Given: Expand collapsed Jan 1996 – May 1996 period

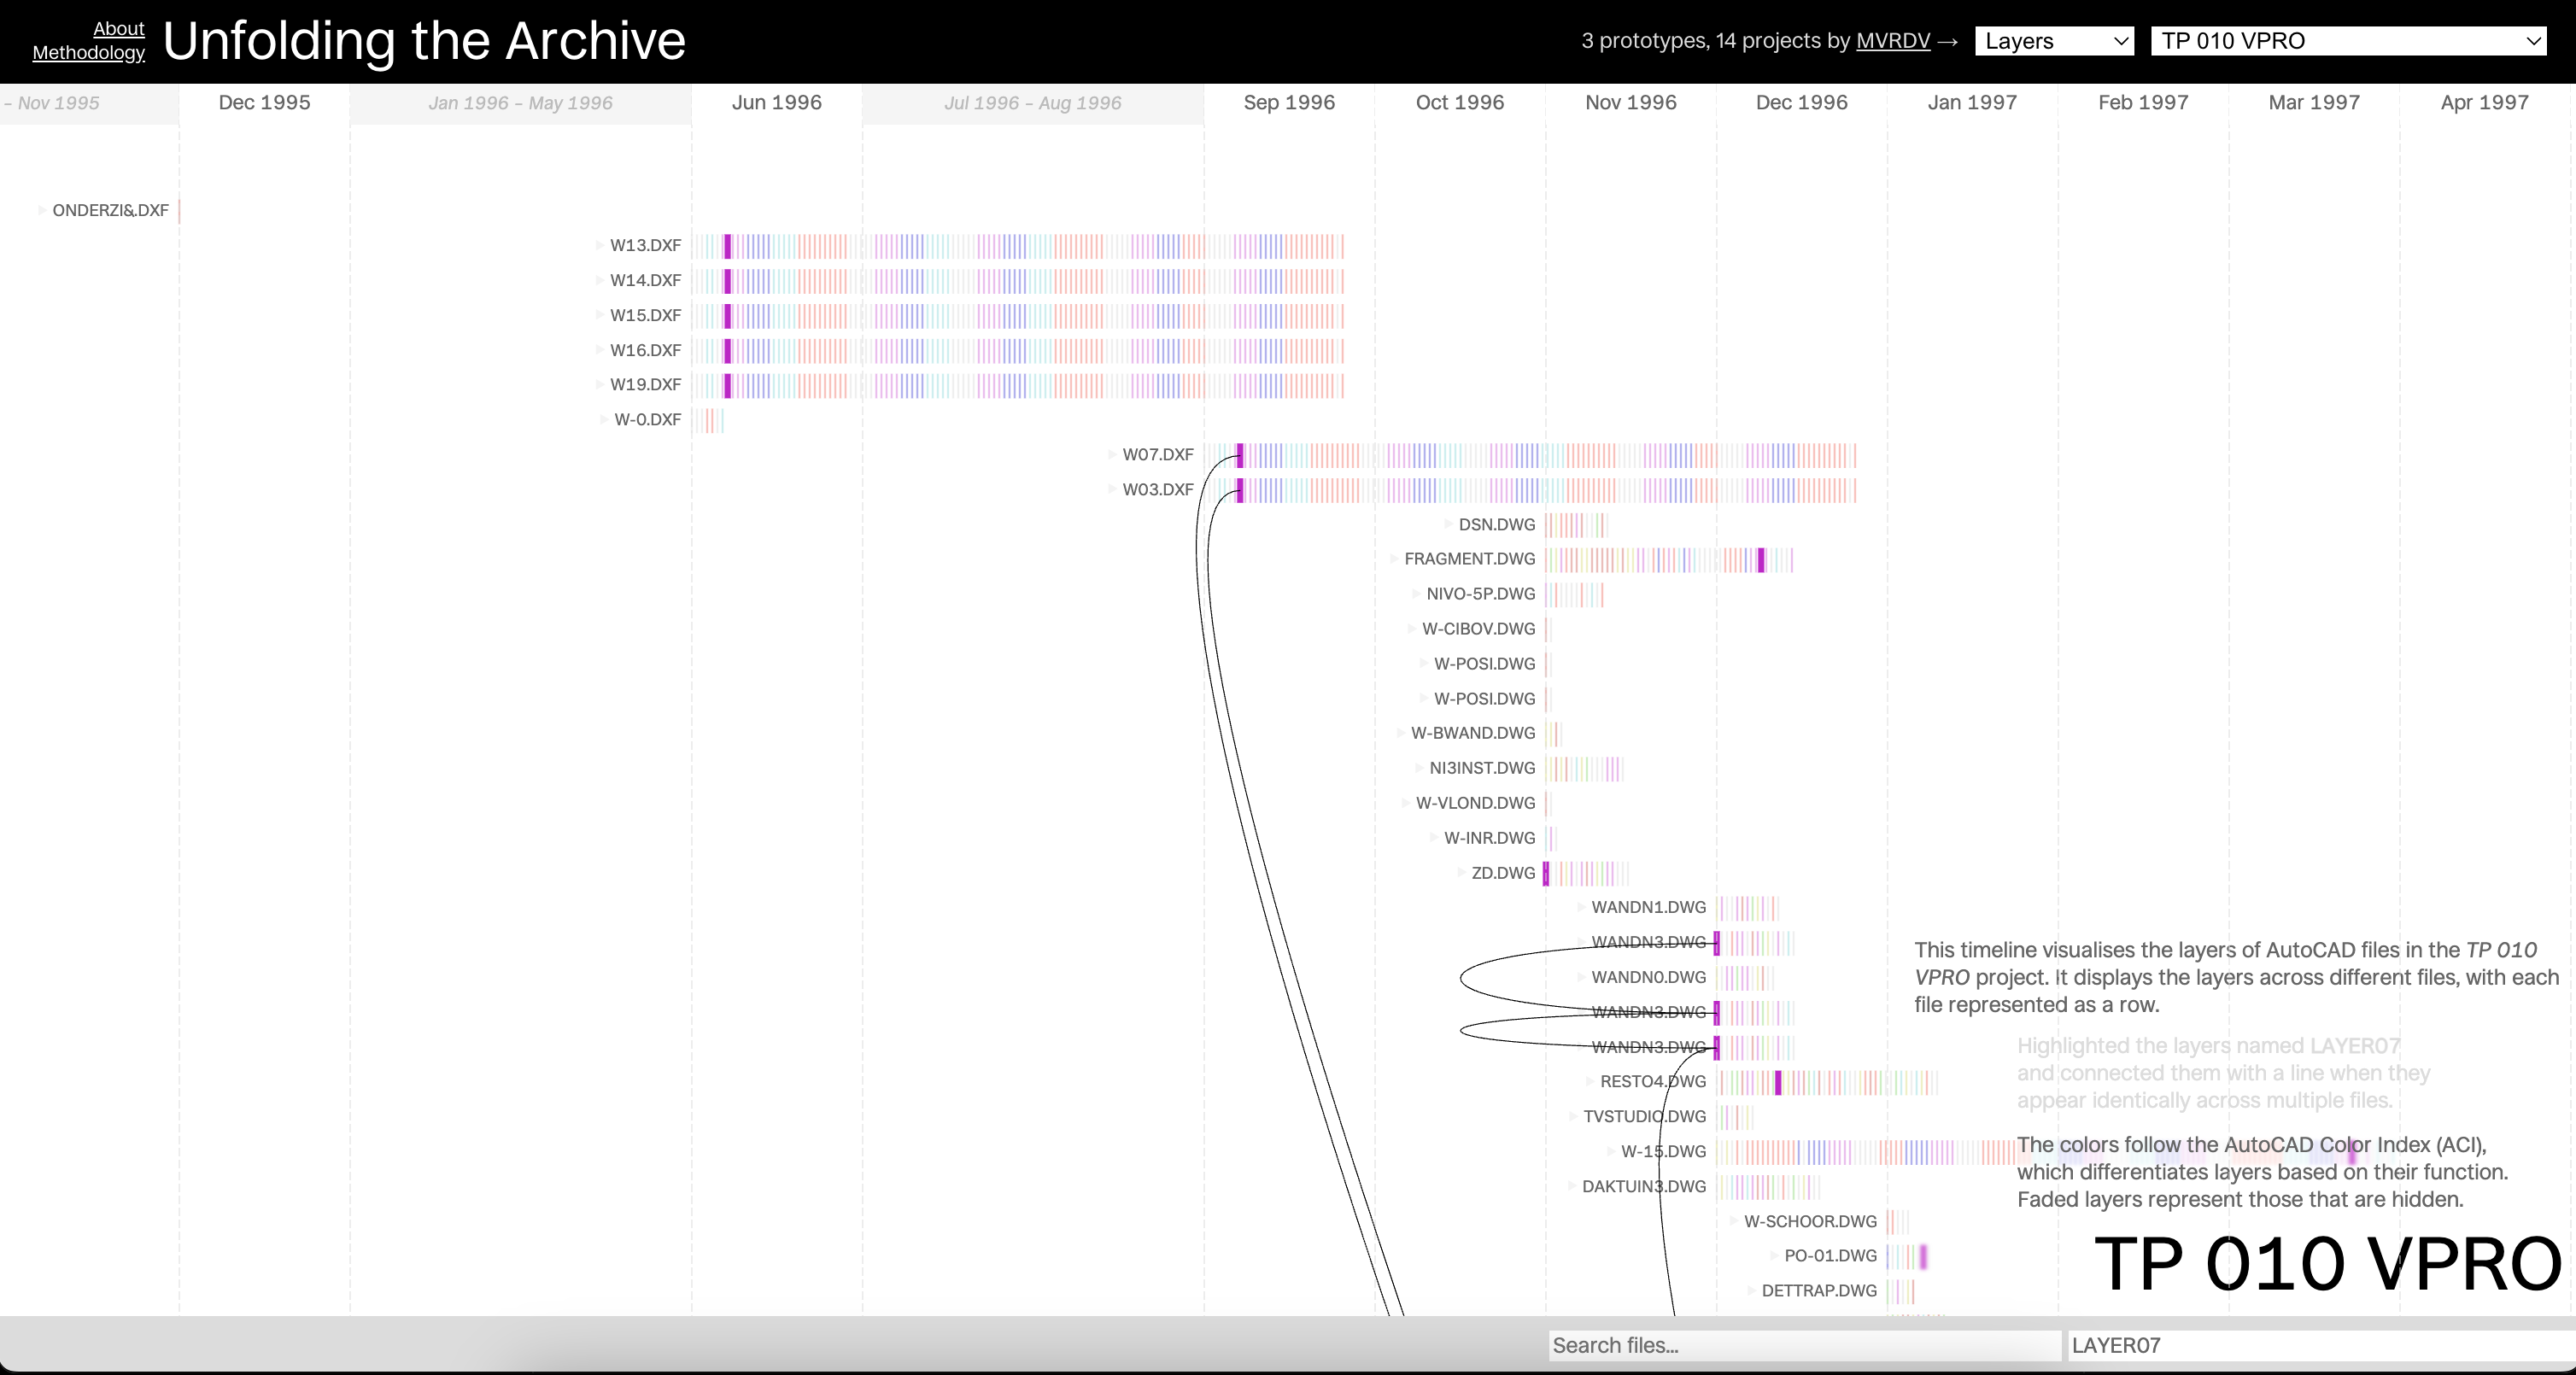Looking at the screenshot, I should (520, 103).
